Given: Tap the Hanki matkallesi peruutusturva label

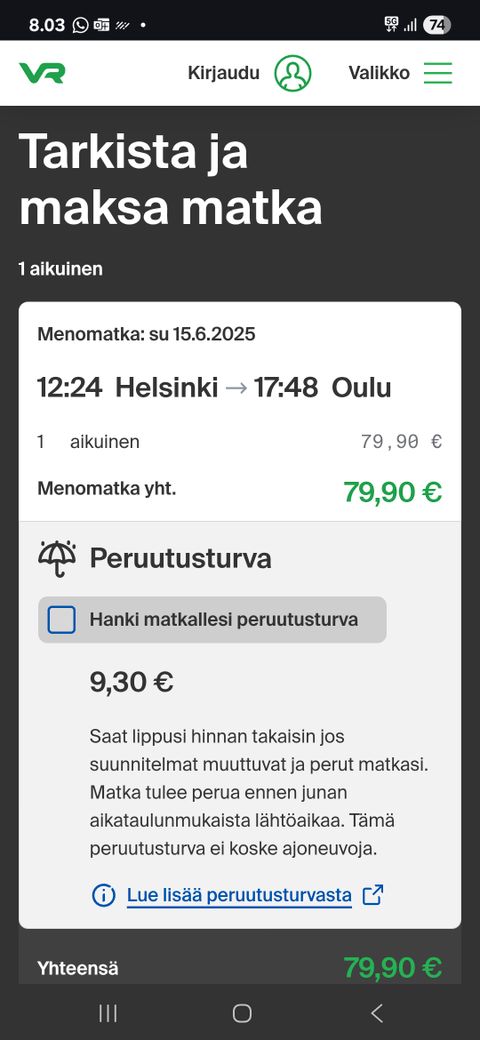Looking at the screenshot, I should 224,620.
